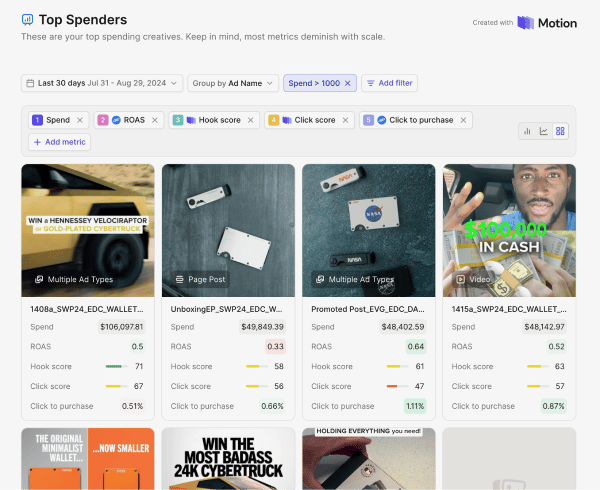The width and height of the screenshot is (600, 490).
Task: Select the ROAS metric chip
Action: pos(129,120)
